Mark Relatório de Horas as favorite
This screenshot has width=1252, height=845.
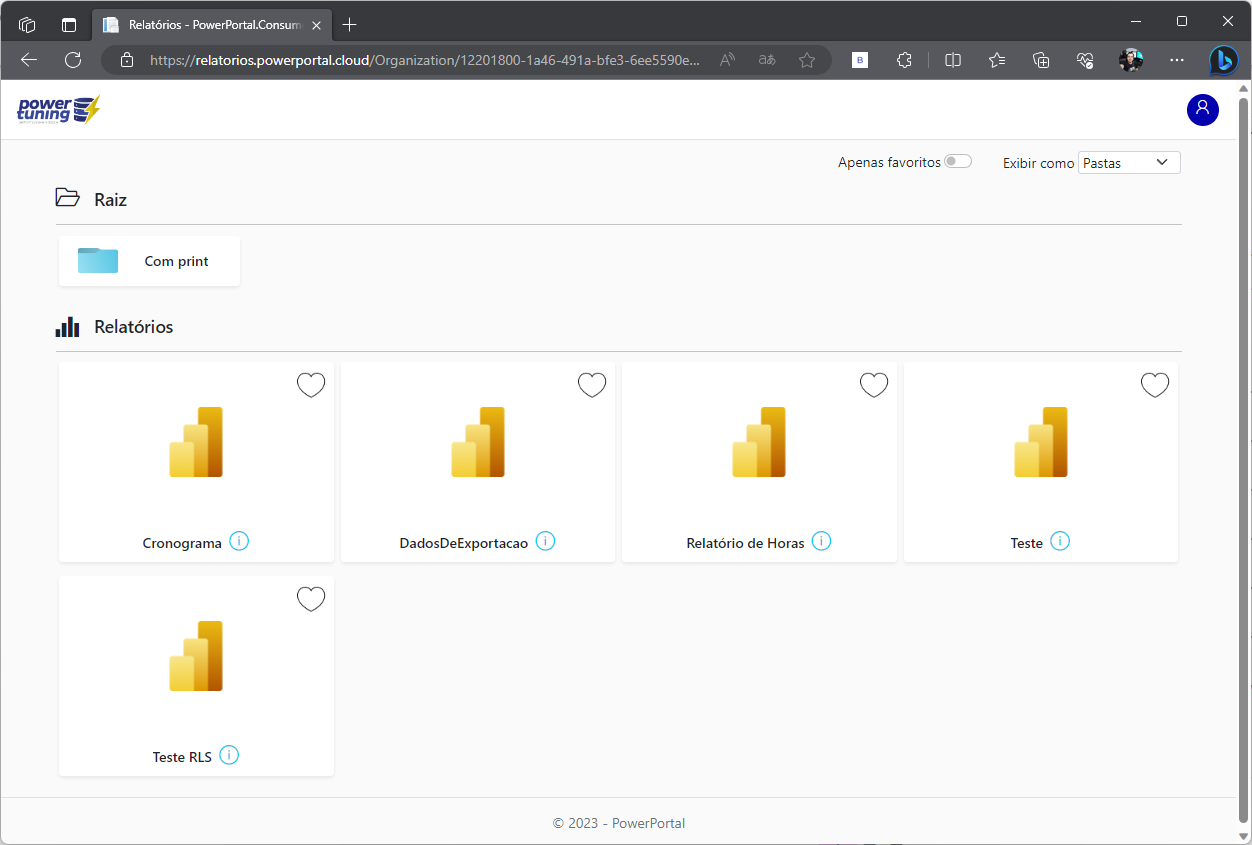point(874,385)
